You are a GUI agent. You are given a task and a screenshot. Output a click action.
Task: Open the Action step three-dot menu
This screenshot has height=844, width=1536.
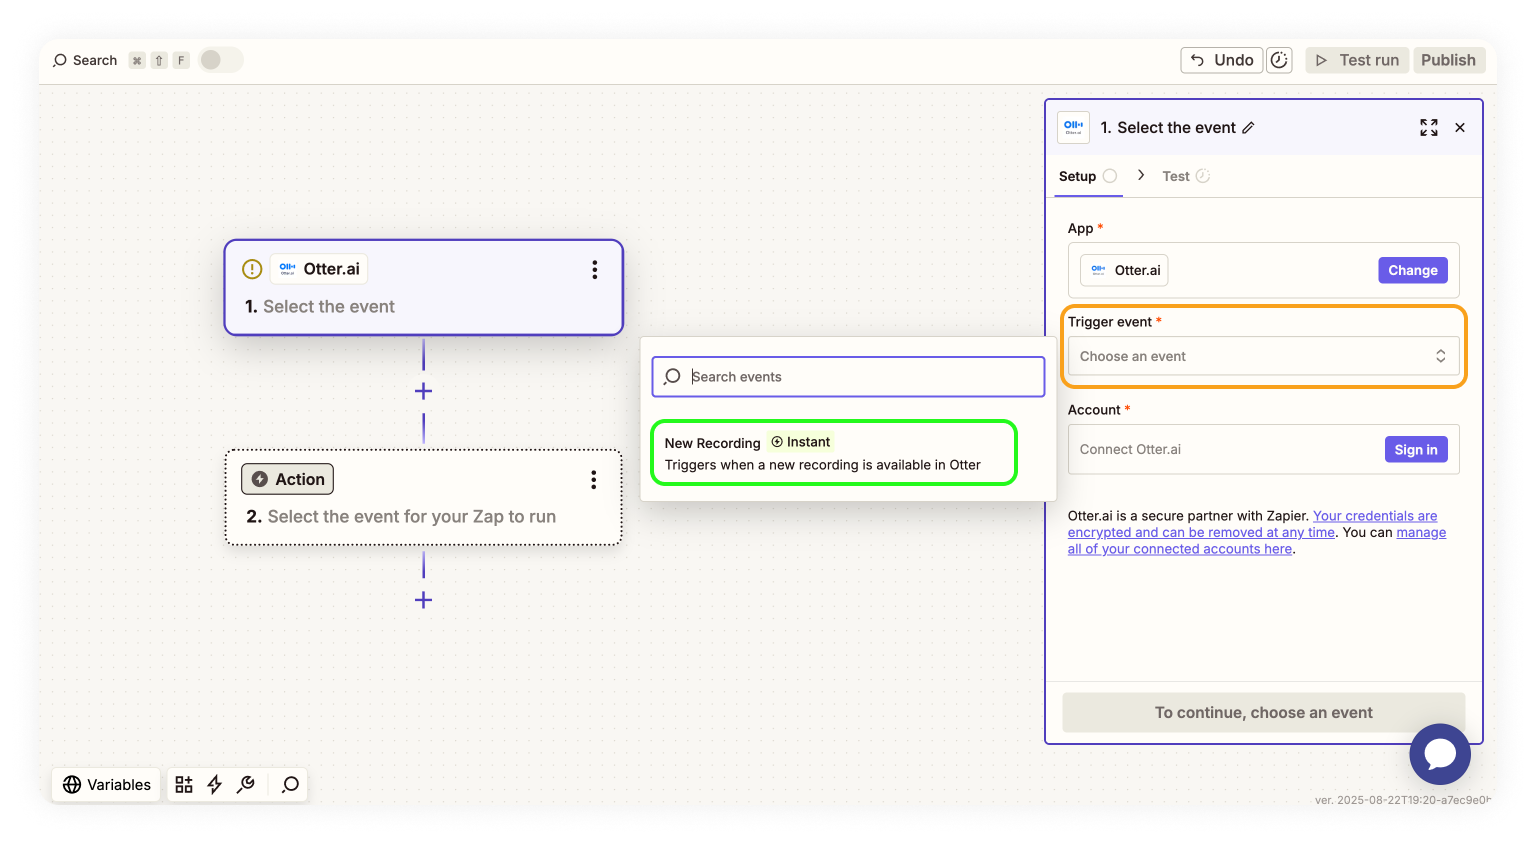pos(593,480)
